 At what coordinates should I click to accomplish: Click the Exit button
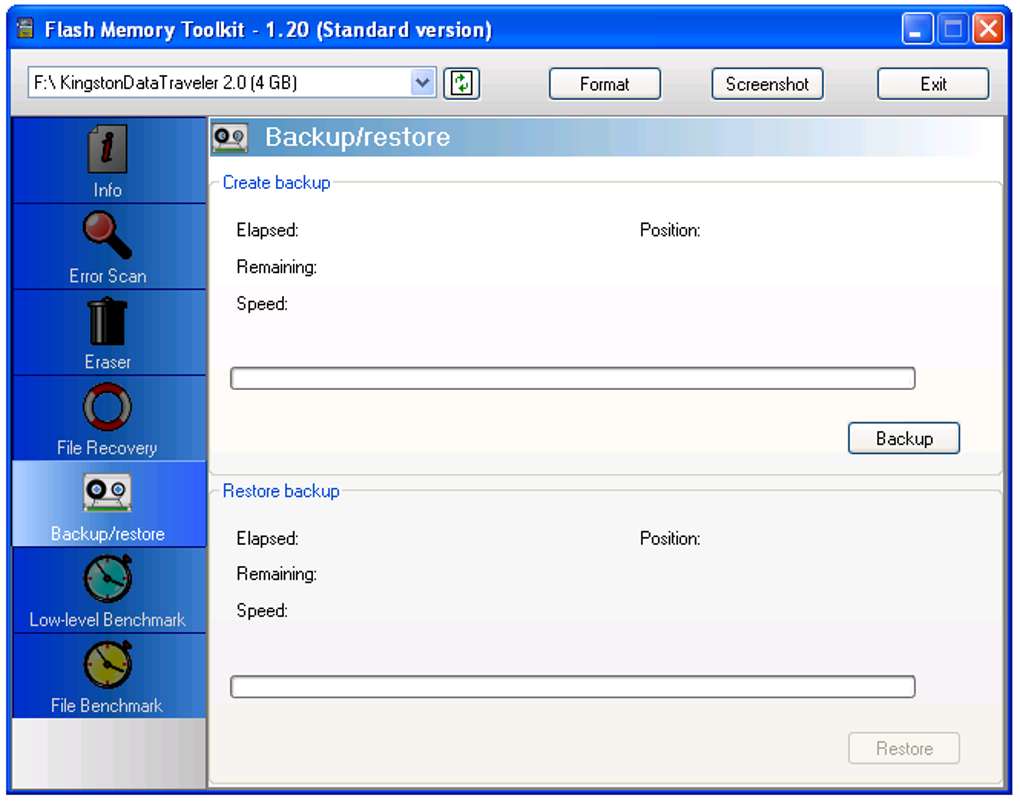pos(933,84)
